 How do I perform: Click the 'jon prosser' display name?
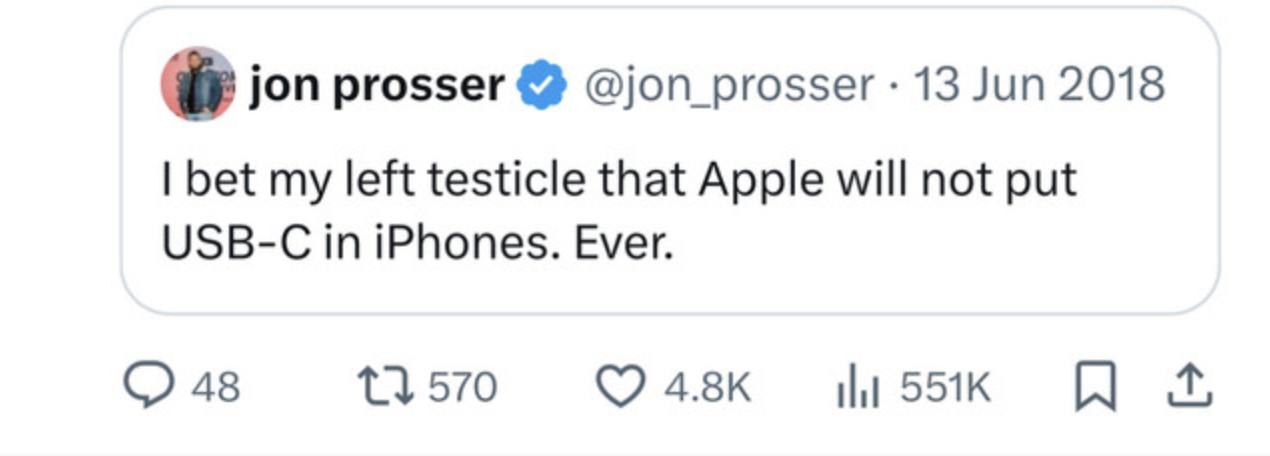[x=378, y=86]
